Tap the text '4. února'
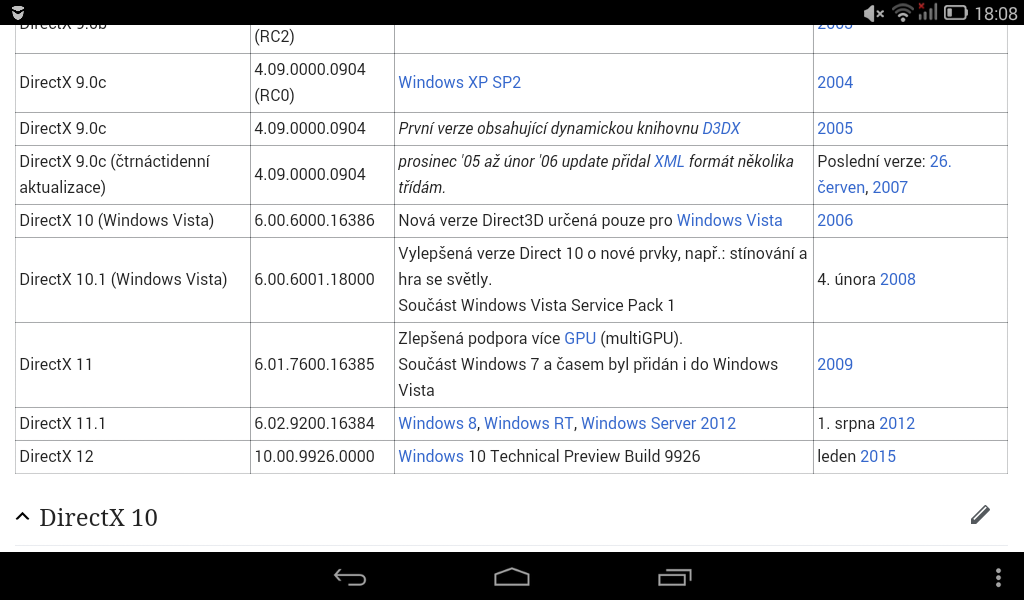1024x600 pixels. click(846, 279)
